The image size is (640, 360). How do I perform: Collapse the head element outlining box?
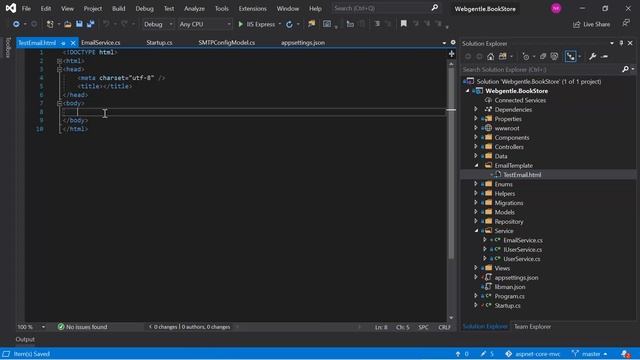point(60,69)
